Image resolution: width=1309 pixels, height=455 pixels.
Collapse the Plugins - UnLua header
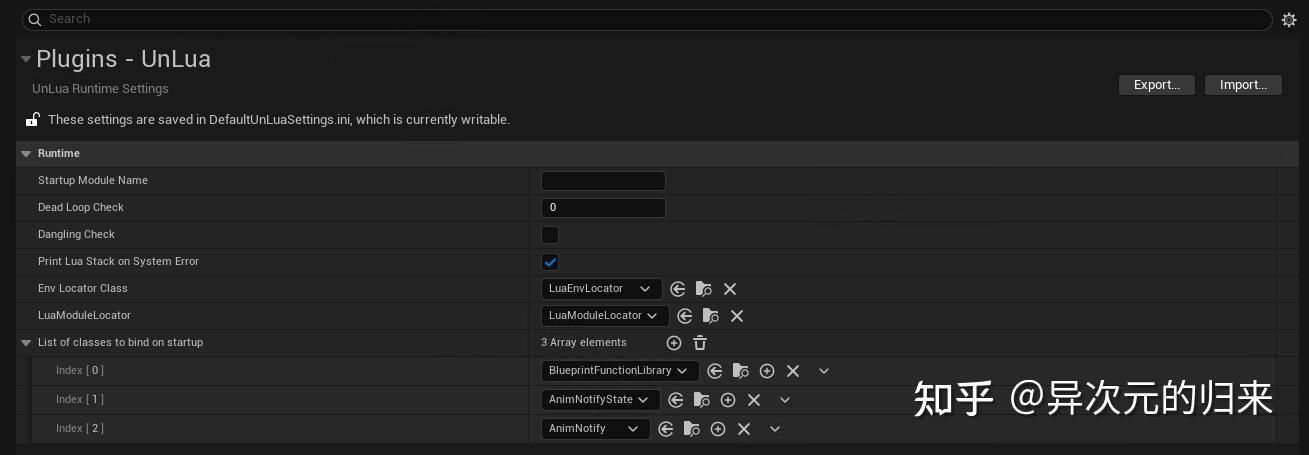26,59
